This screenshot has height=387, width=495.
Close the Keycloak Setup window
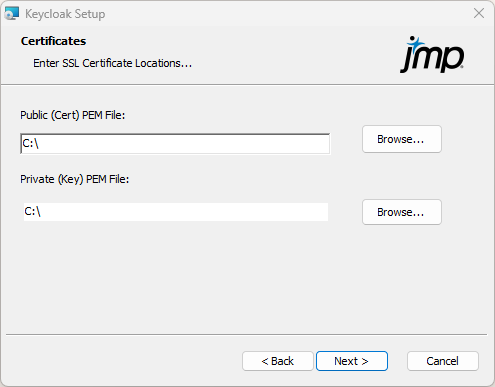pos(479,13)
